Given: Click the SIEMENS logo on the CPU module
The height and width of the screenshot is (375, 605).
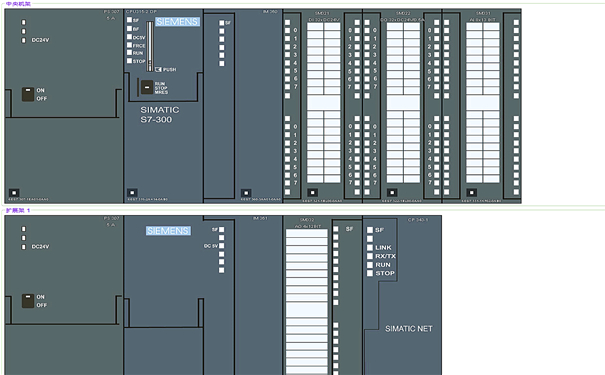Looking at the screenshot, I should click(x=177, y=22).
